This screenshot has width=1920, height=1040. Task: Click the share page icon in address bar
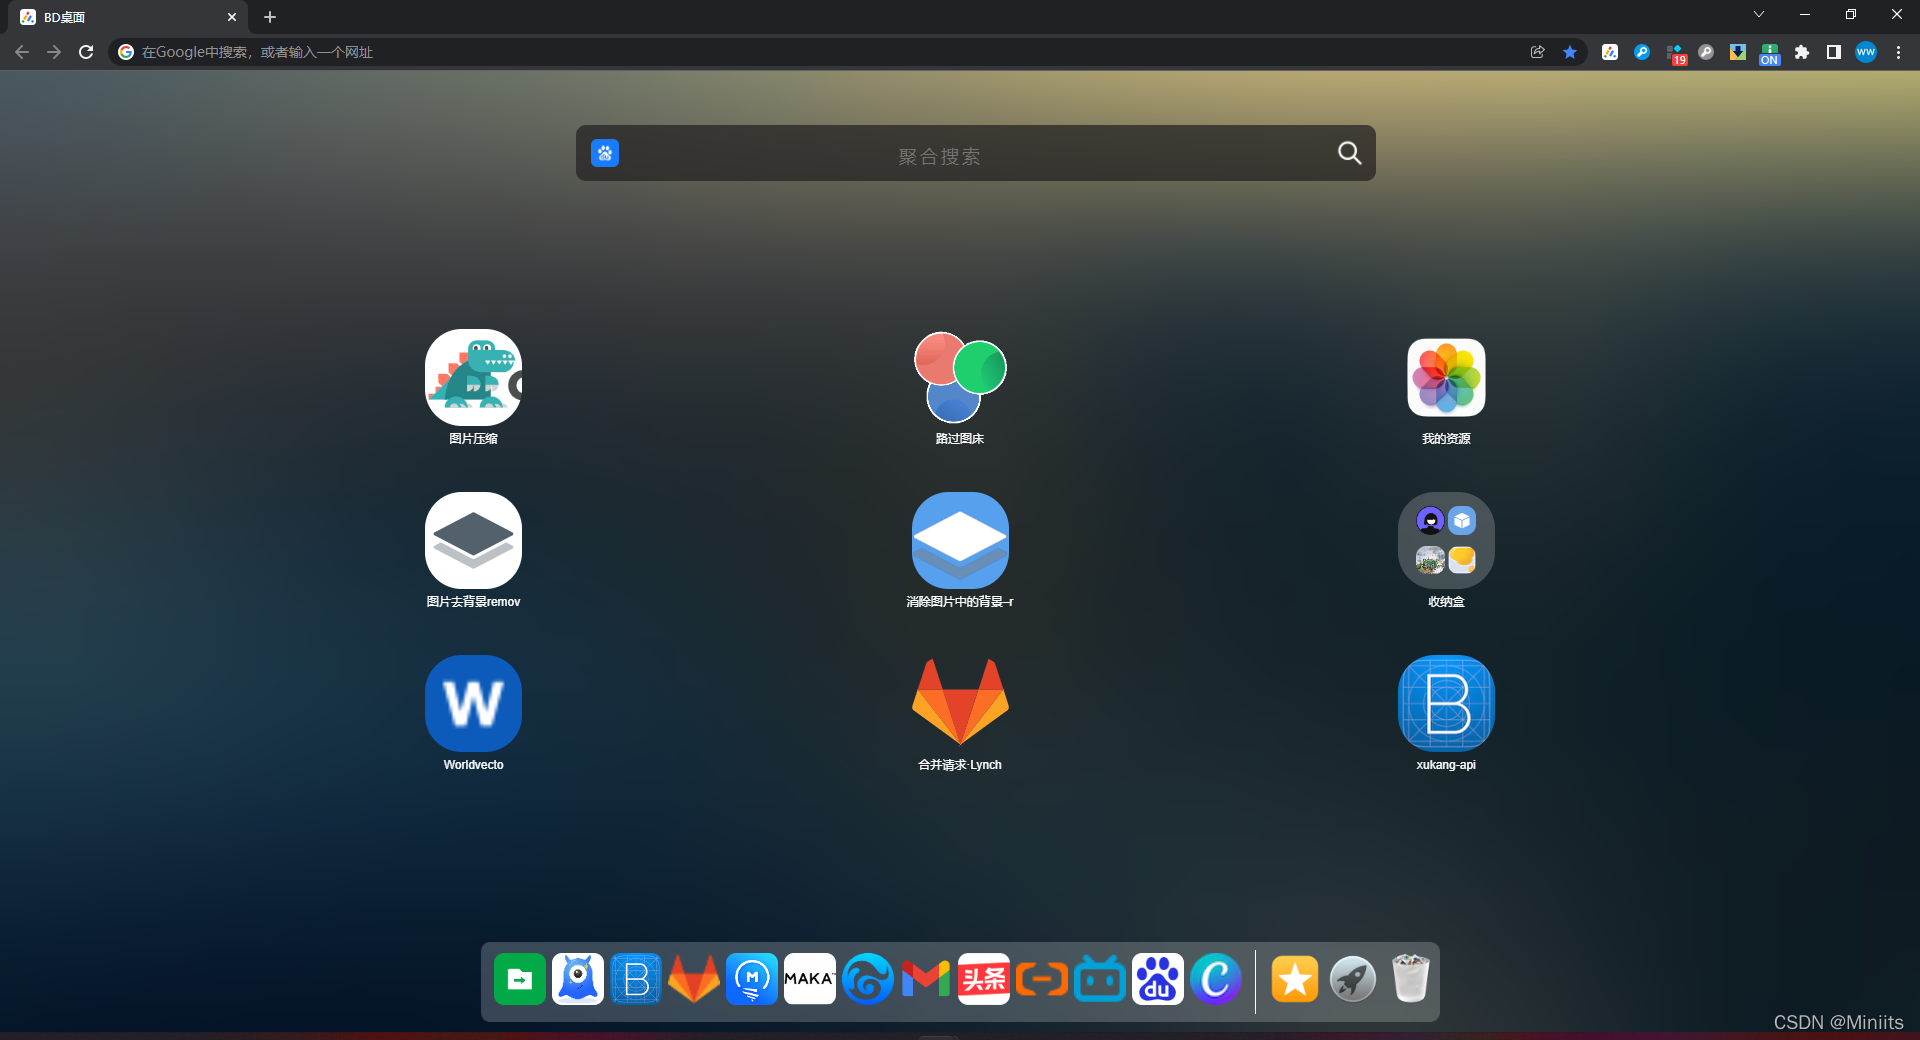[1538, 52]
